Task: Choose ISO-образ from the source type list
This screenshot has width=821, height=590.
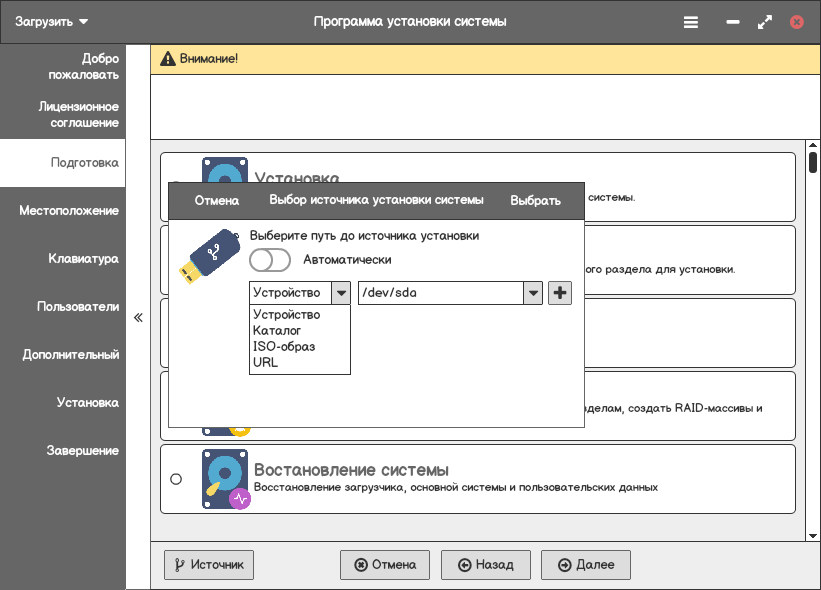Action: point(284,346)
